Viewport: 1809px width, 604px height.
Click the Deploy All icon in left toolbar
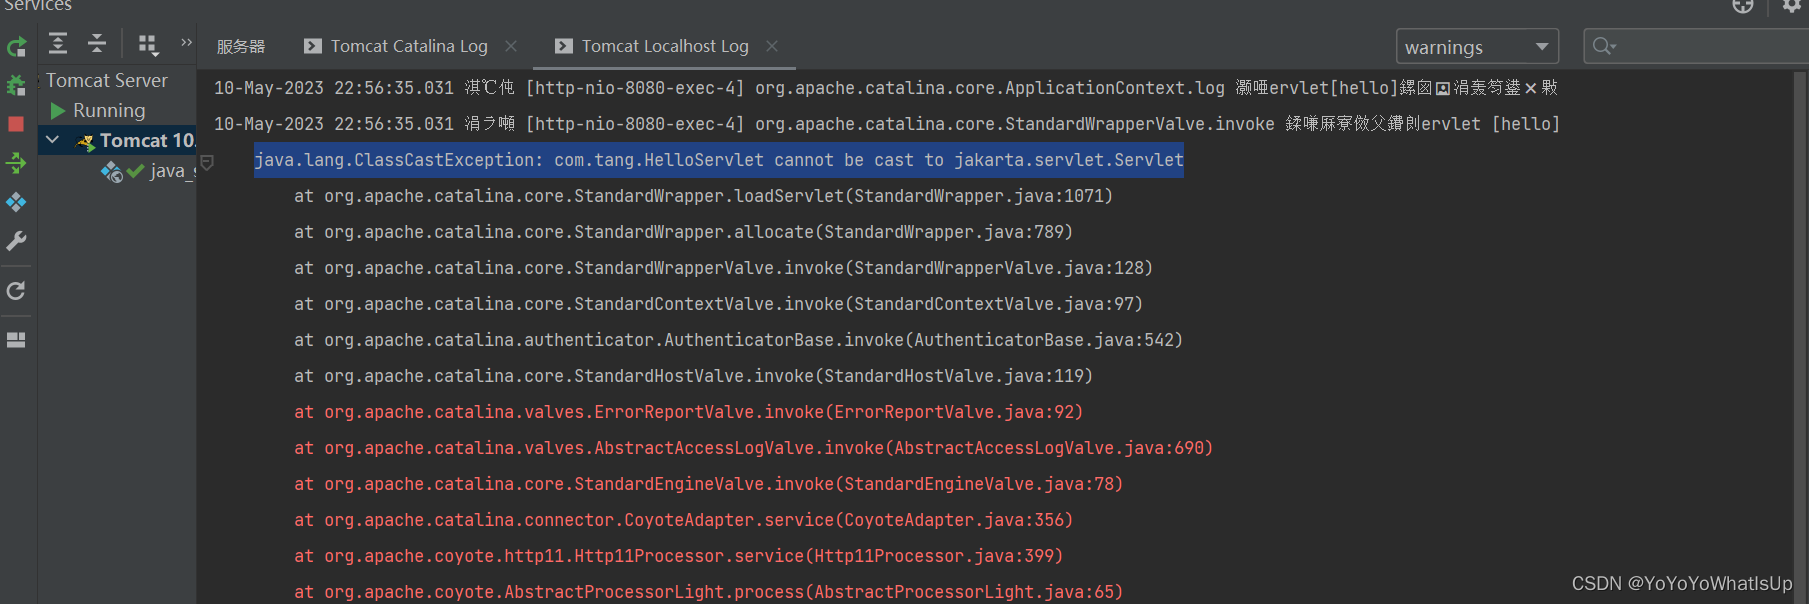[x=16, y=163]
